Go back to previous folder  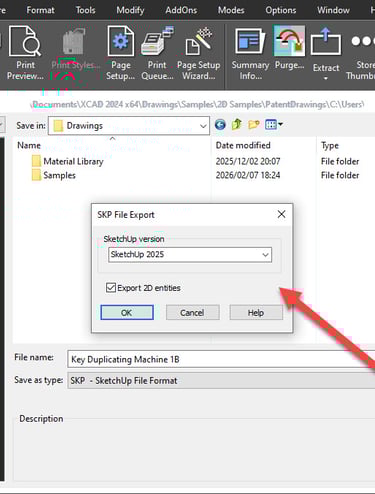point(220,125)
